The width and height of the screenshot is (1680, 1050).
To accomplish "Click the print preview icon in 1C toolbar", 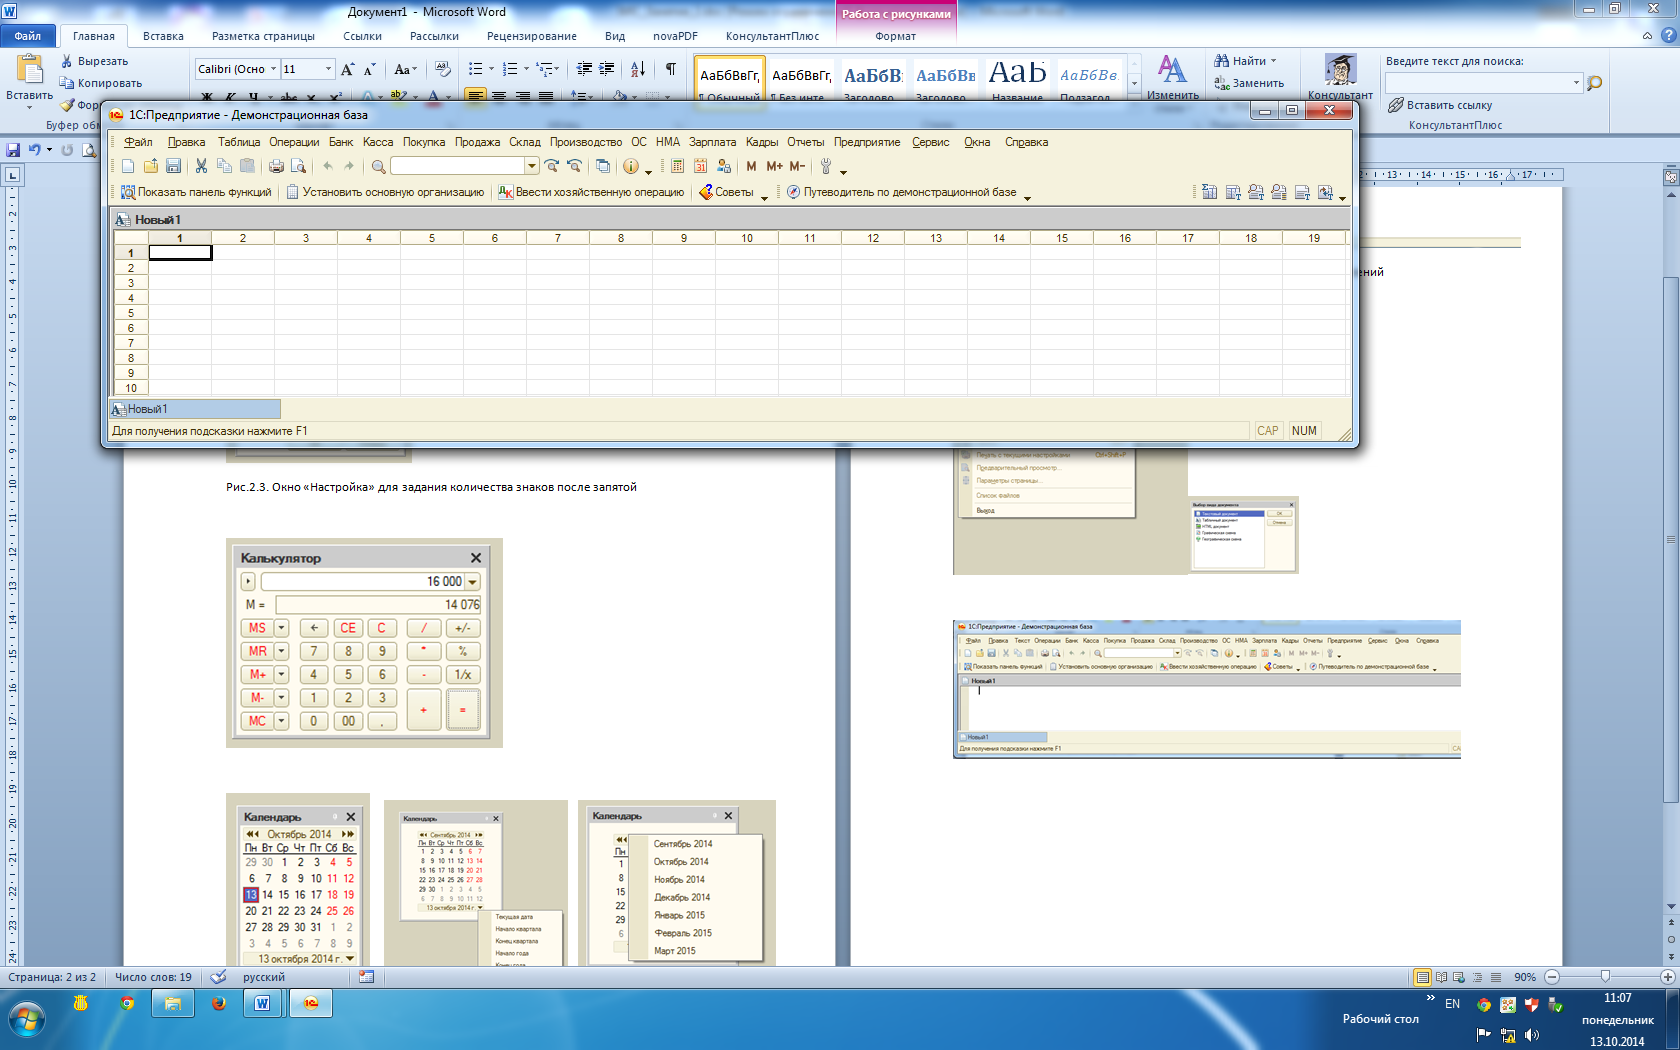I will pos(298,166).
